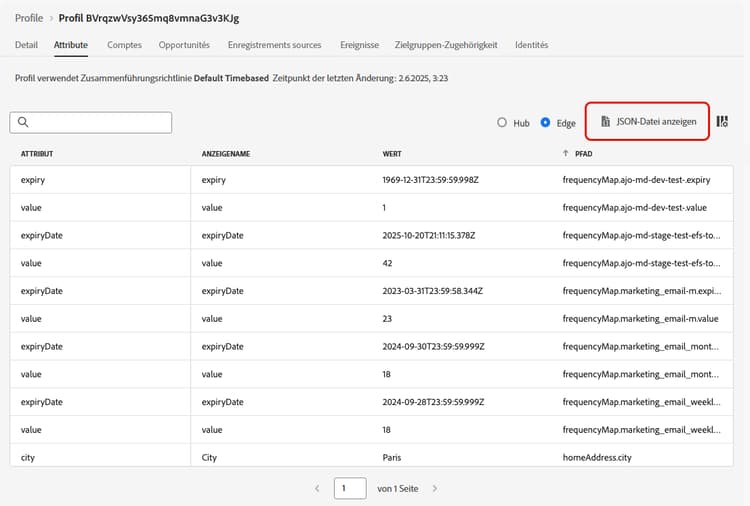The height and width of the screenshot is (506, 750).
Task: Navigate to the Profile breadcrumb link
Action: [29, 18]
